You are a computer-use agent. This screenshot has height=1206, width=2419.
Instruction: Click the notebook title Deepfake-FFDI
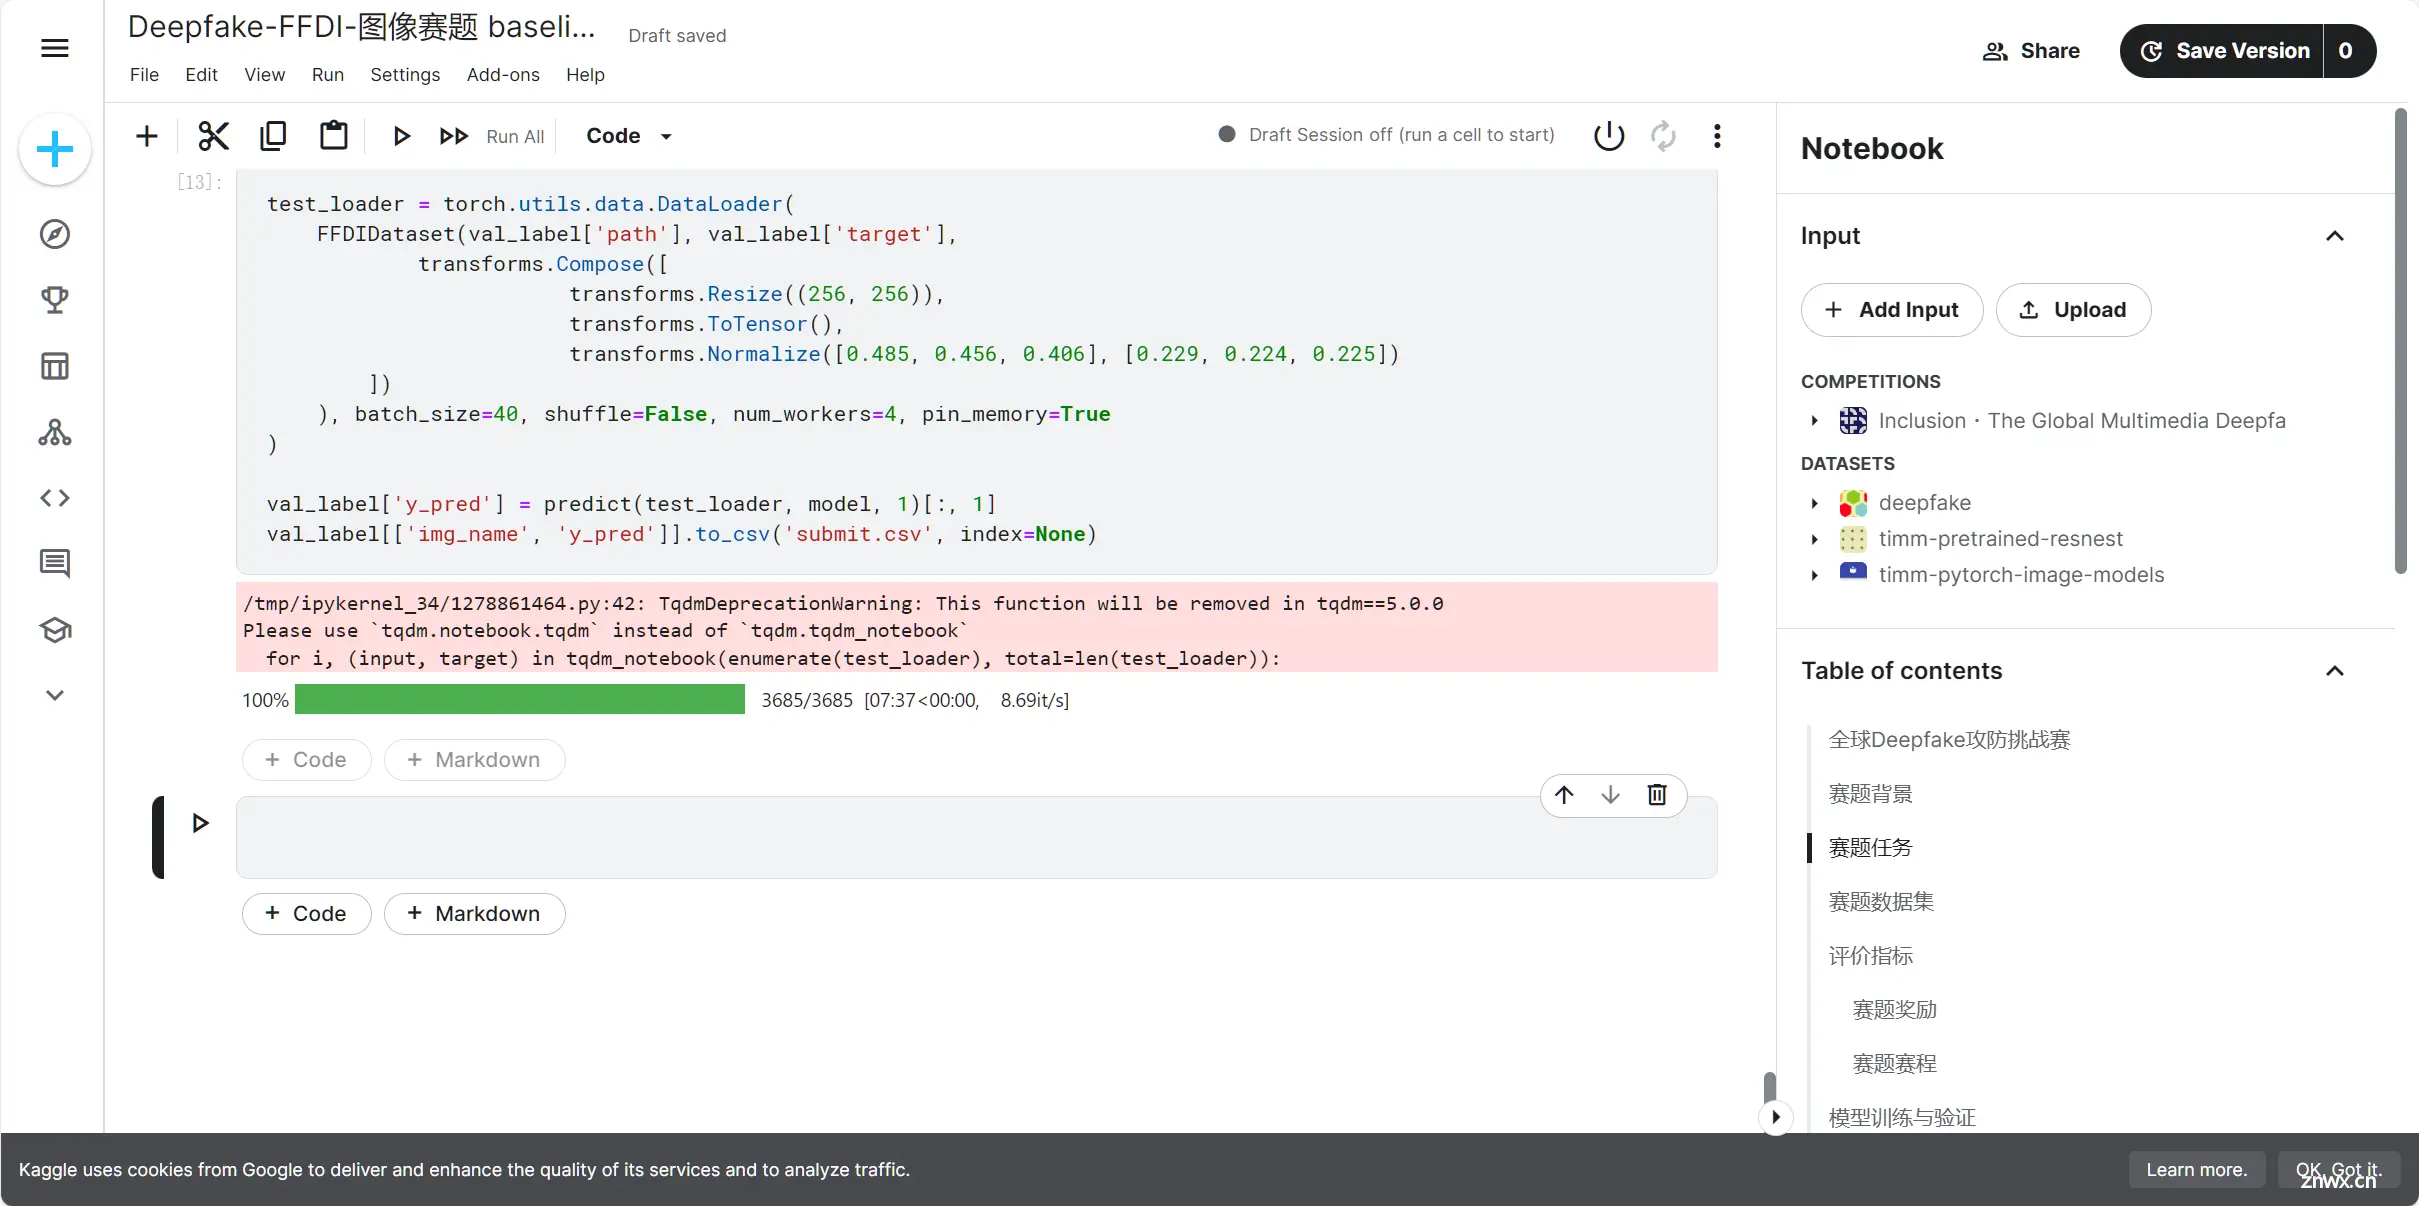click(362, 27)
